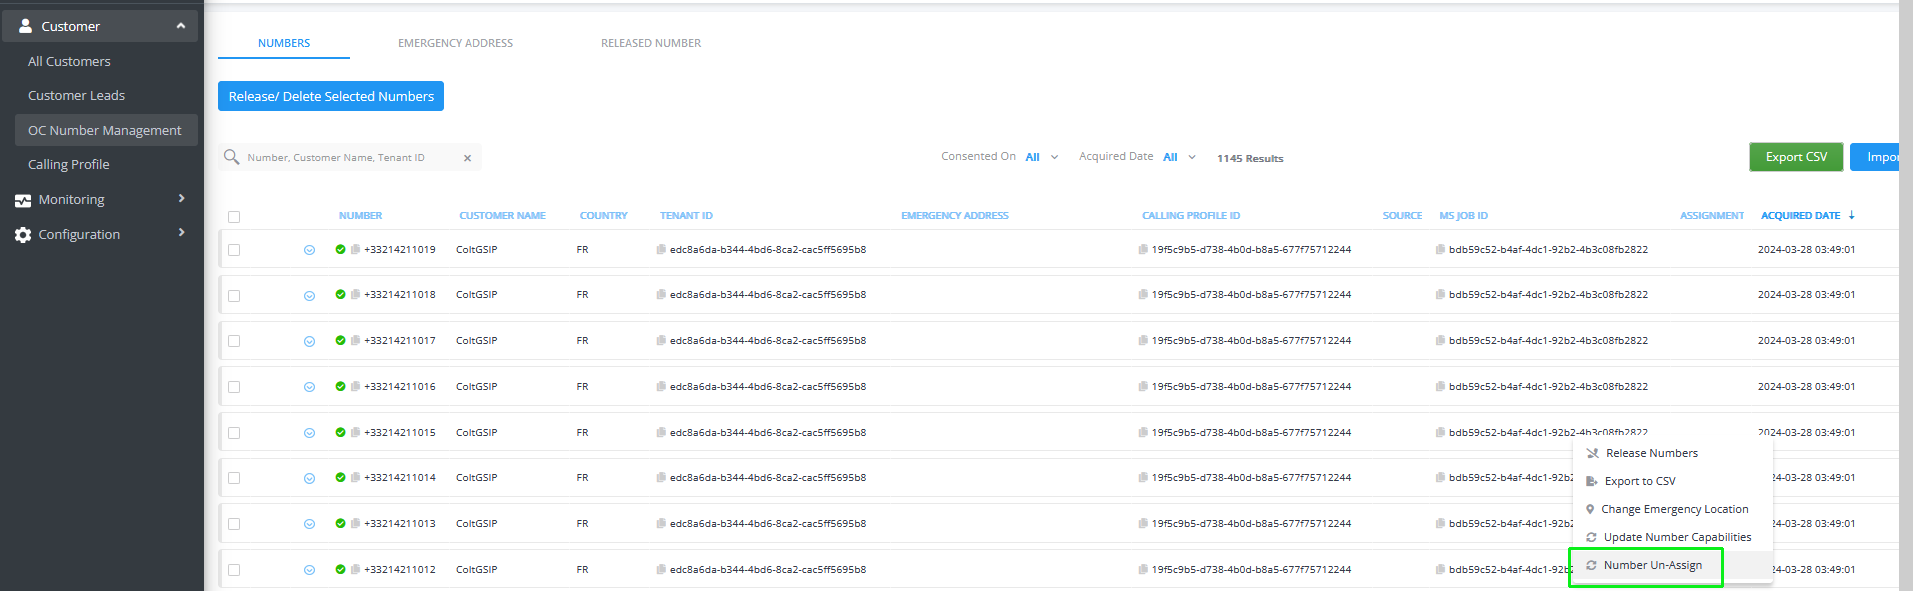Check the row for +33214211013
This screenshot has width=1913, height=591.
click(234, 524)
